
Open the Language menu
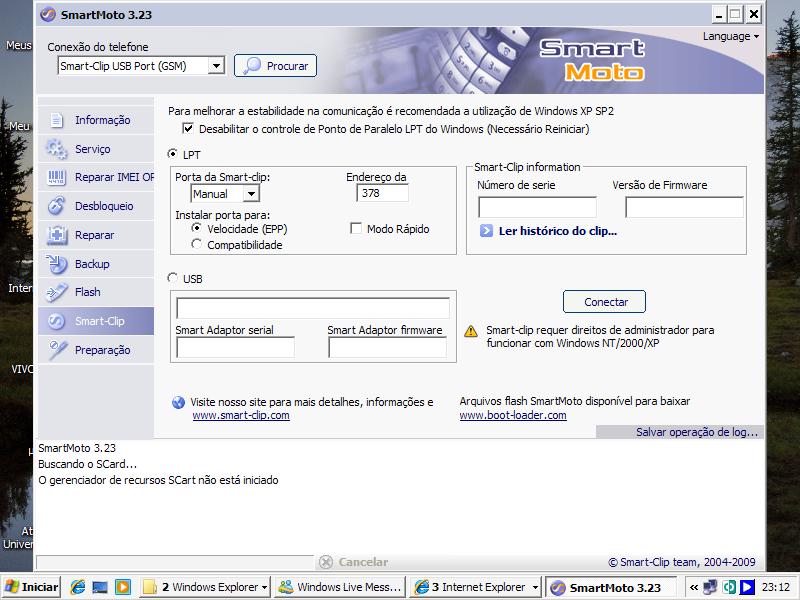731,36
